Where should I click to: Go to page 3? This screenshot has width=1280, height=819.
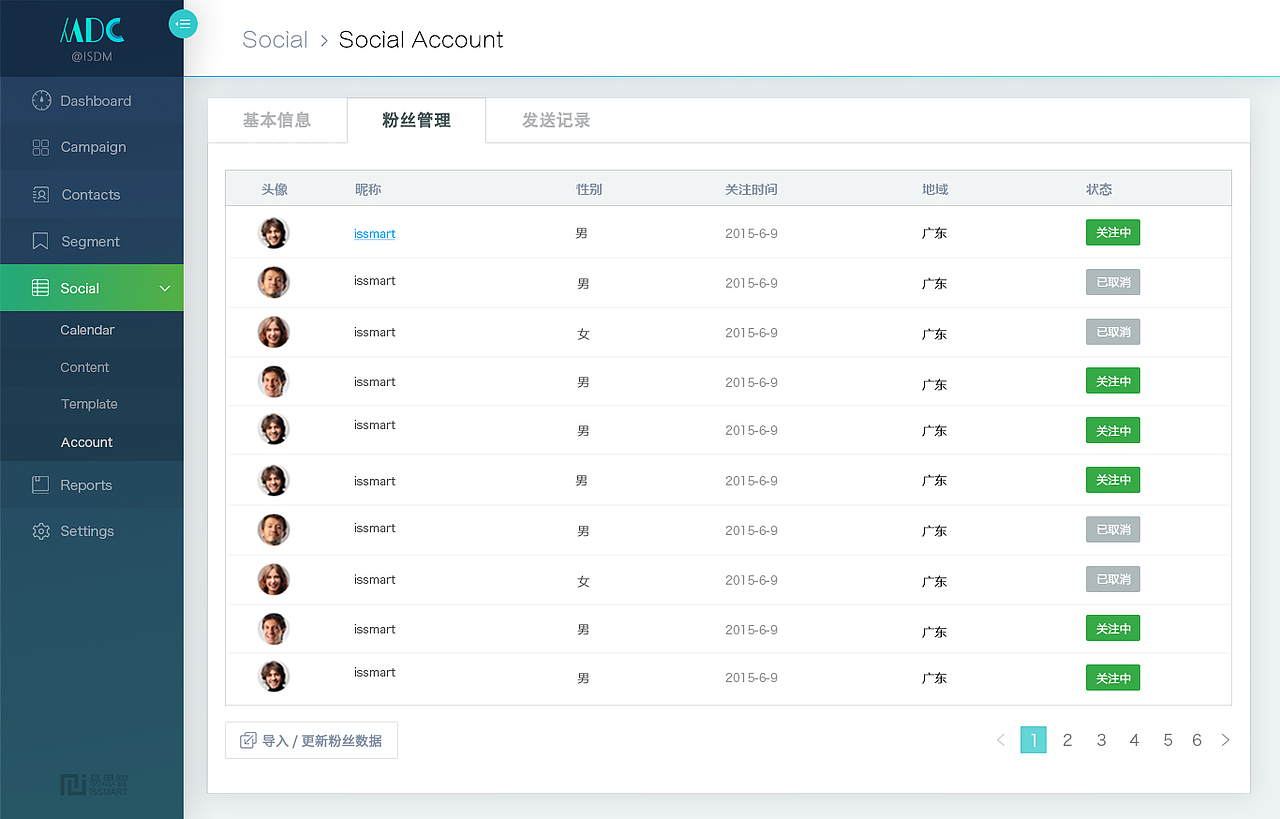[x=1101, y=740]
